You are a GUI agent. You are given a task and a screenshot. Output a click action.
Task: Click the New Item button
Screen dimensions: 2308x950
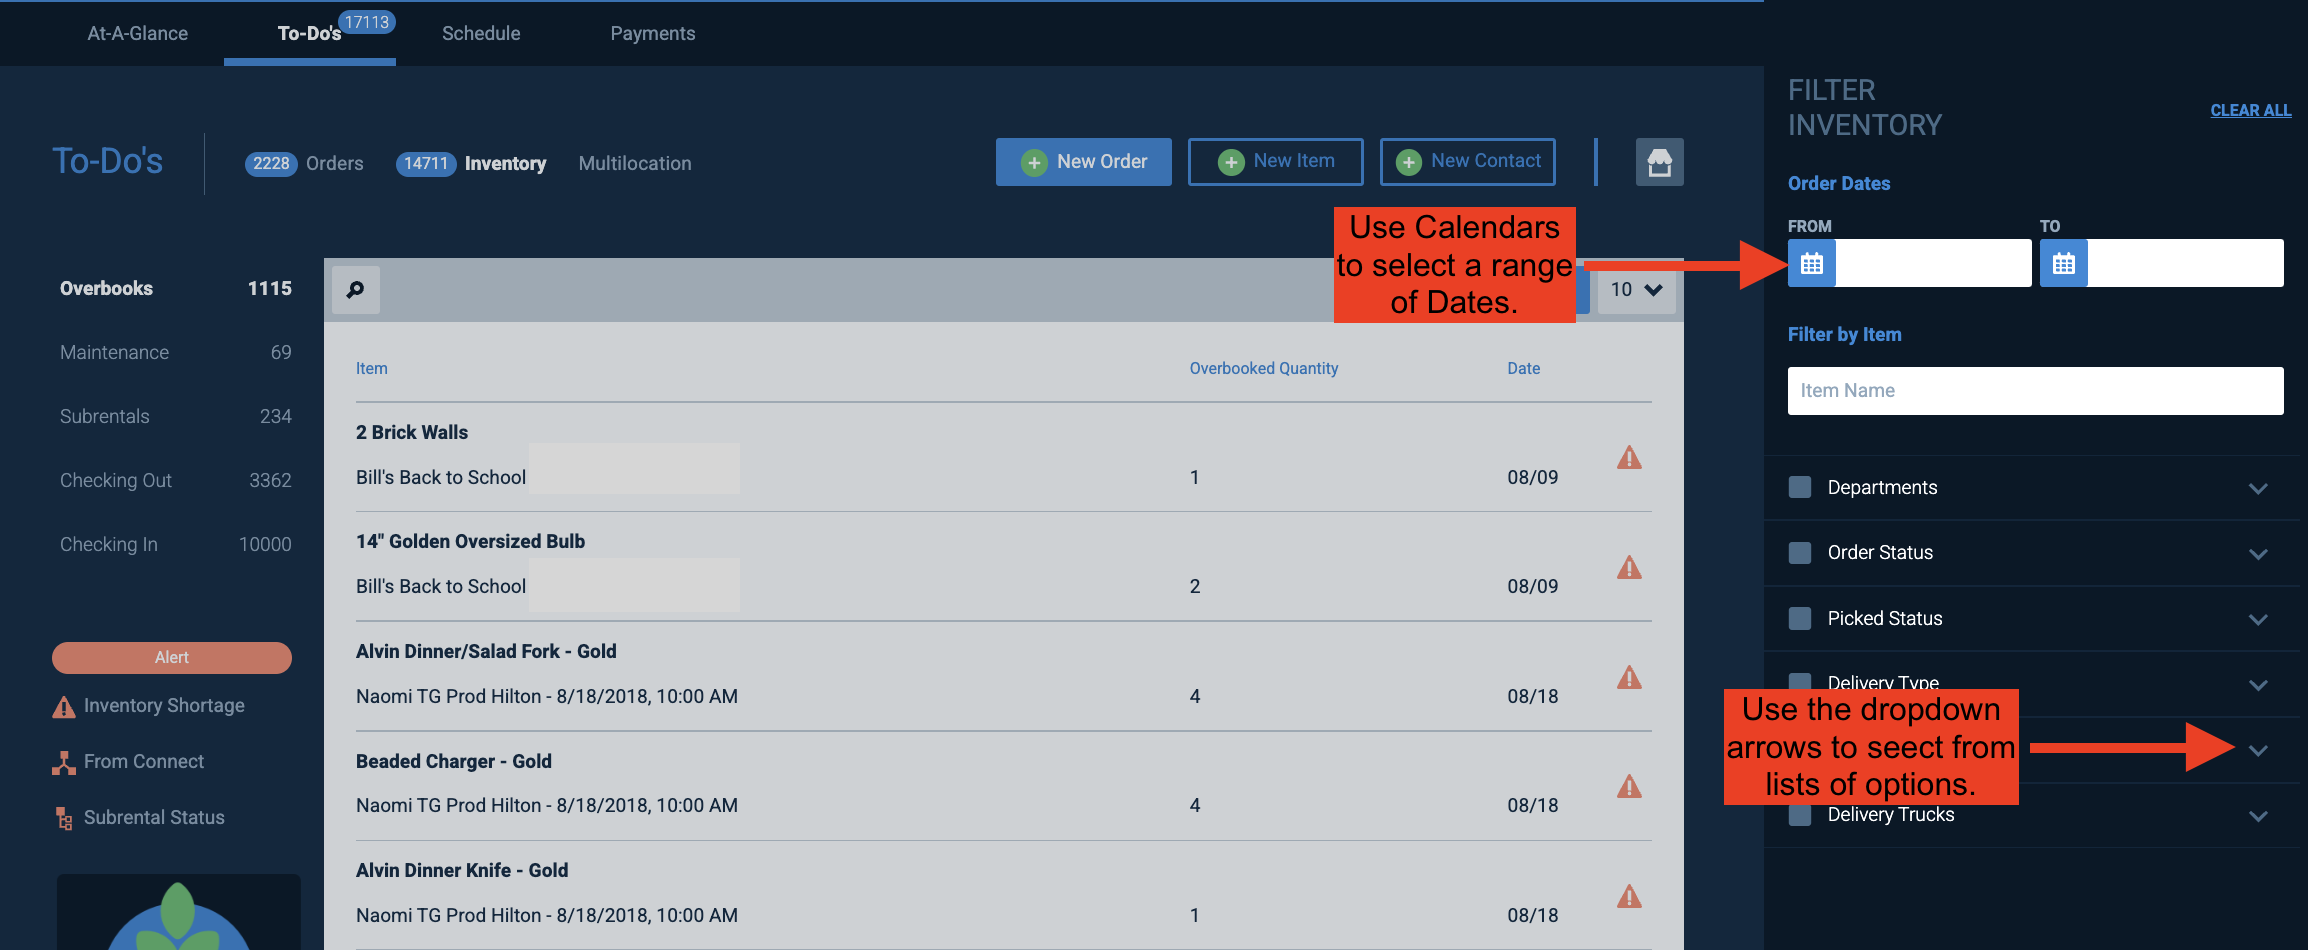click(x=1276, y=162)
